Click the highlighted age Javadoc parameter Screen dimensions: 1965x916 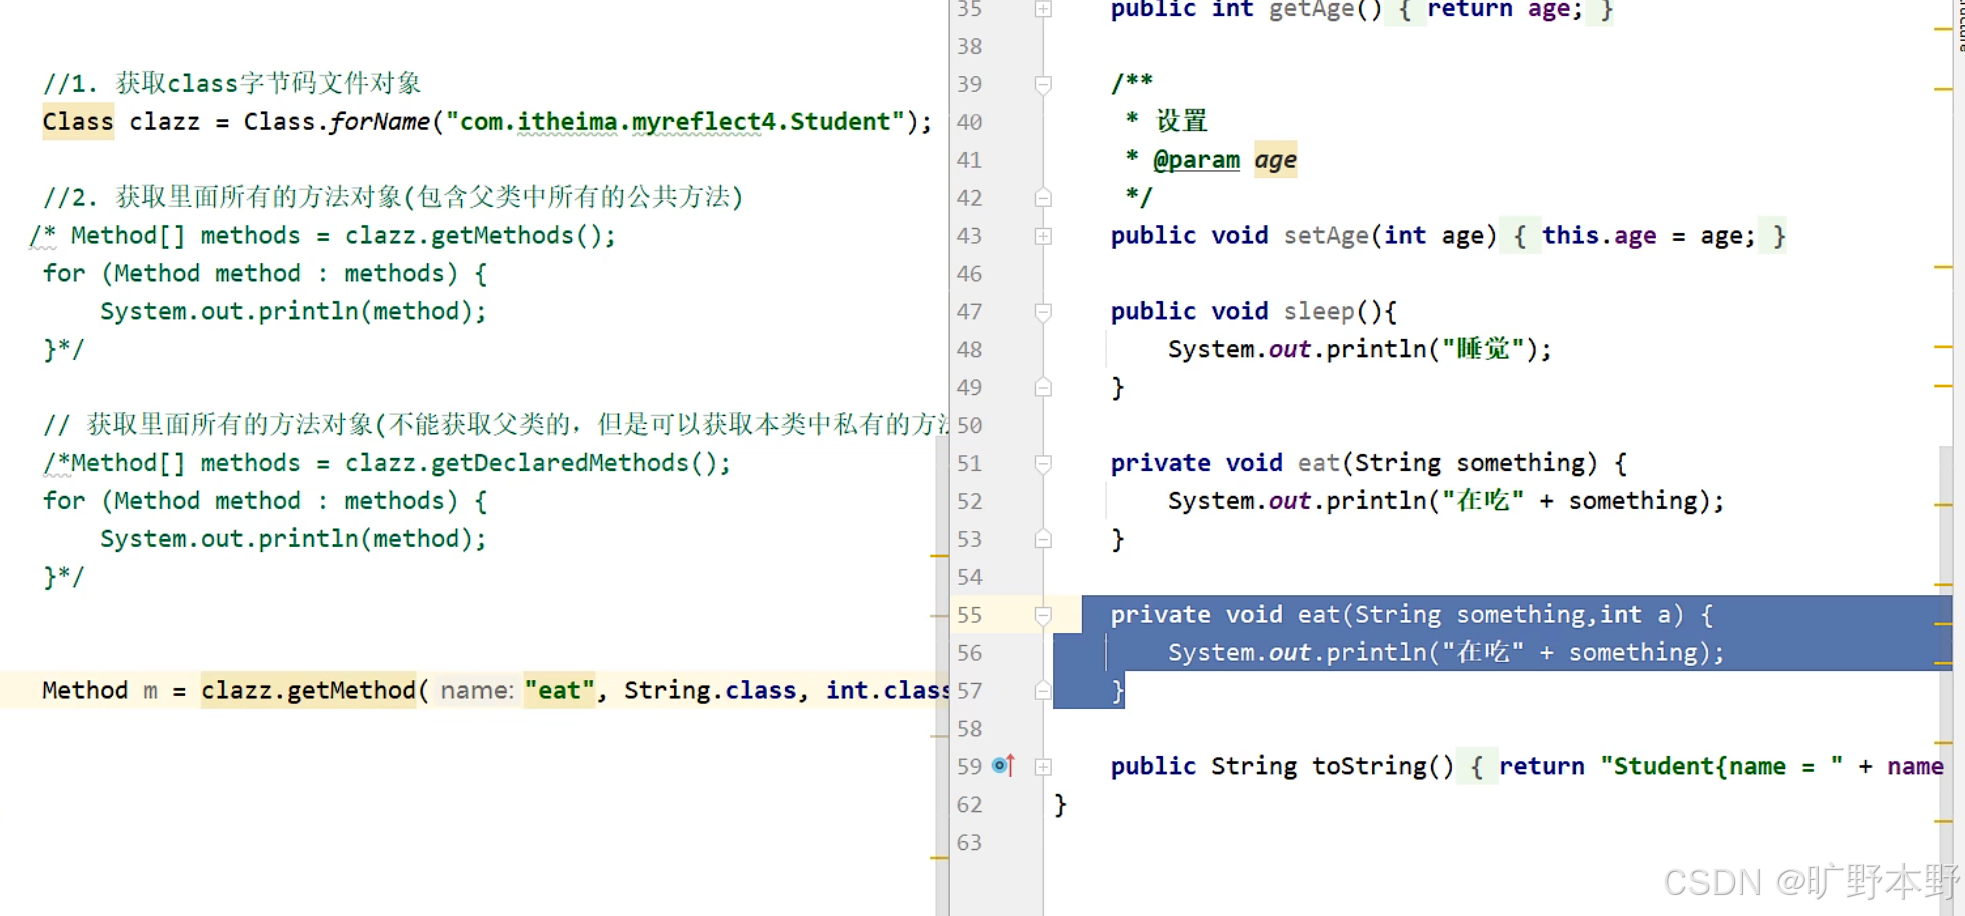1275,160
